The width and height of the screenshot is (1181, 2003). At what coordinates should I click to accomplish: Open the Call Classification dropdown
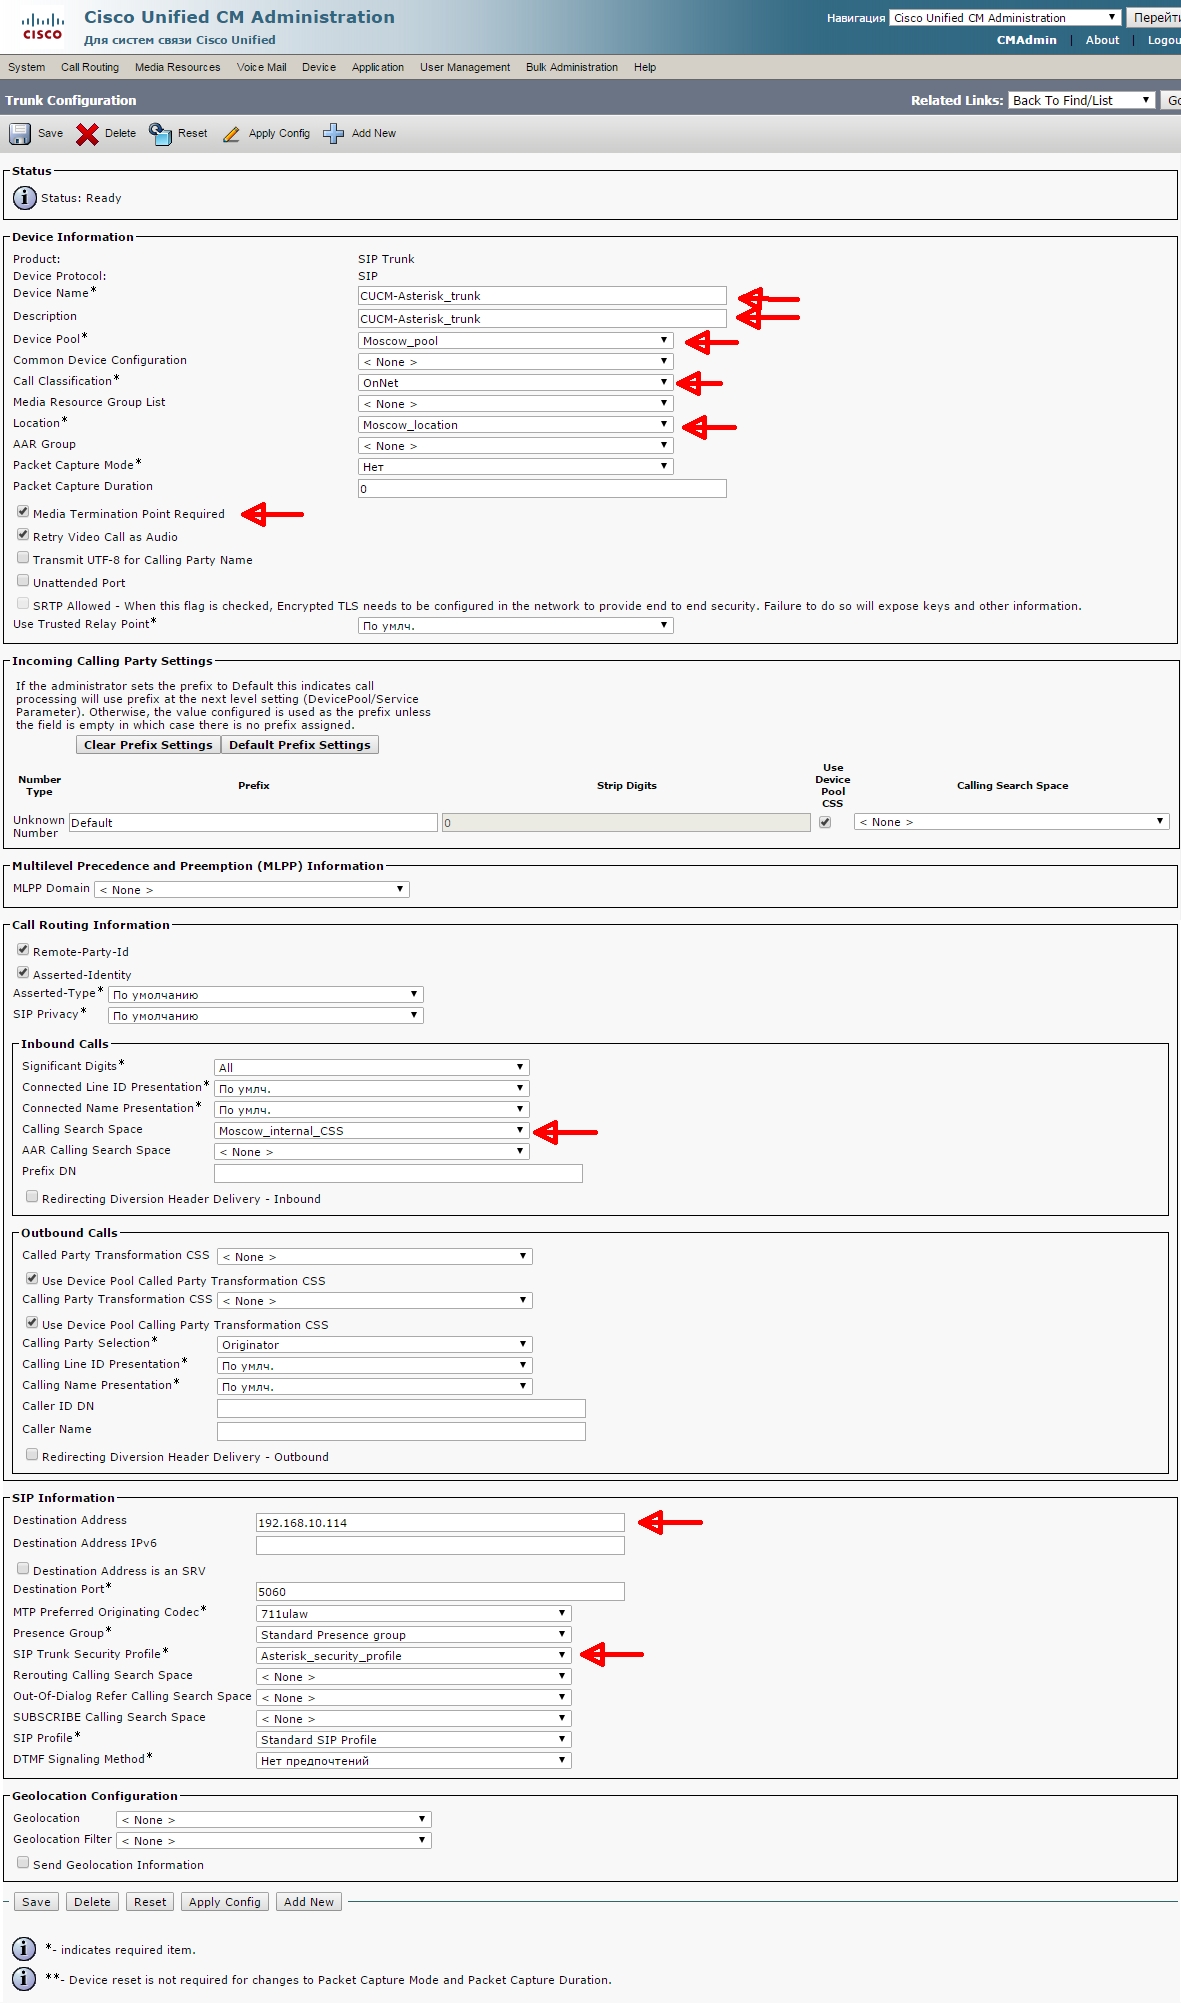click(x=516, y=383)
